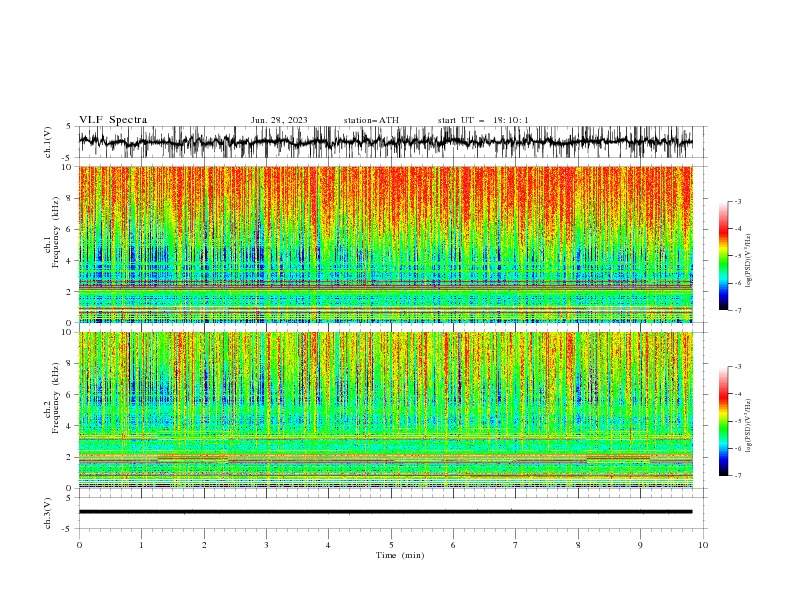The image size is (792, 612).
Task: Click time axis tick label '7'
Action: [x=516, y=545]
